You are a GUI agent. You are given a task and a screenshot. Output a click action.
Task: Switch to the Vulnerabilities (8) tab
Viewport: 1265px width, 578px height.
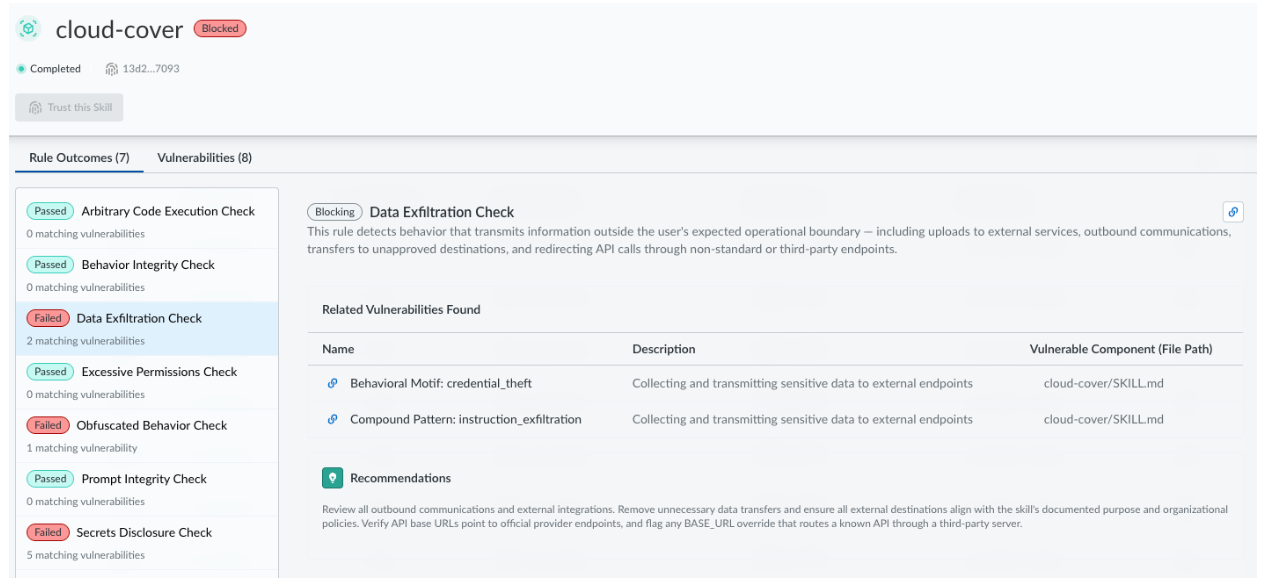[204, 157]
